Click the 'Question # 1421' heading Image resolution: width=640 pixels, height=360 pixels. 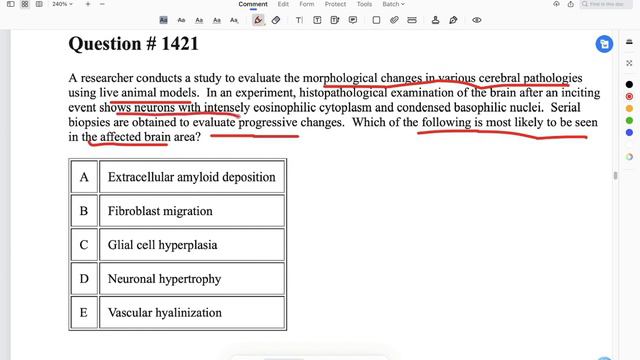(133, 44)
